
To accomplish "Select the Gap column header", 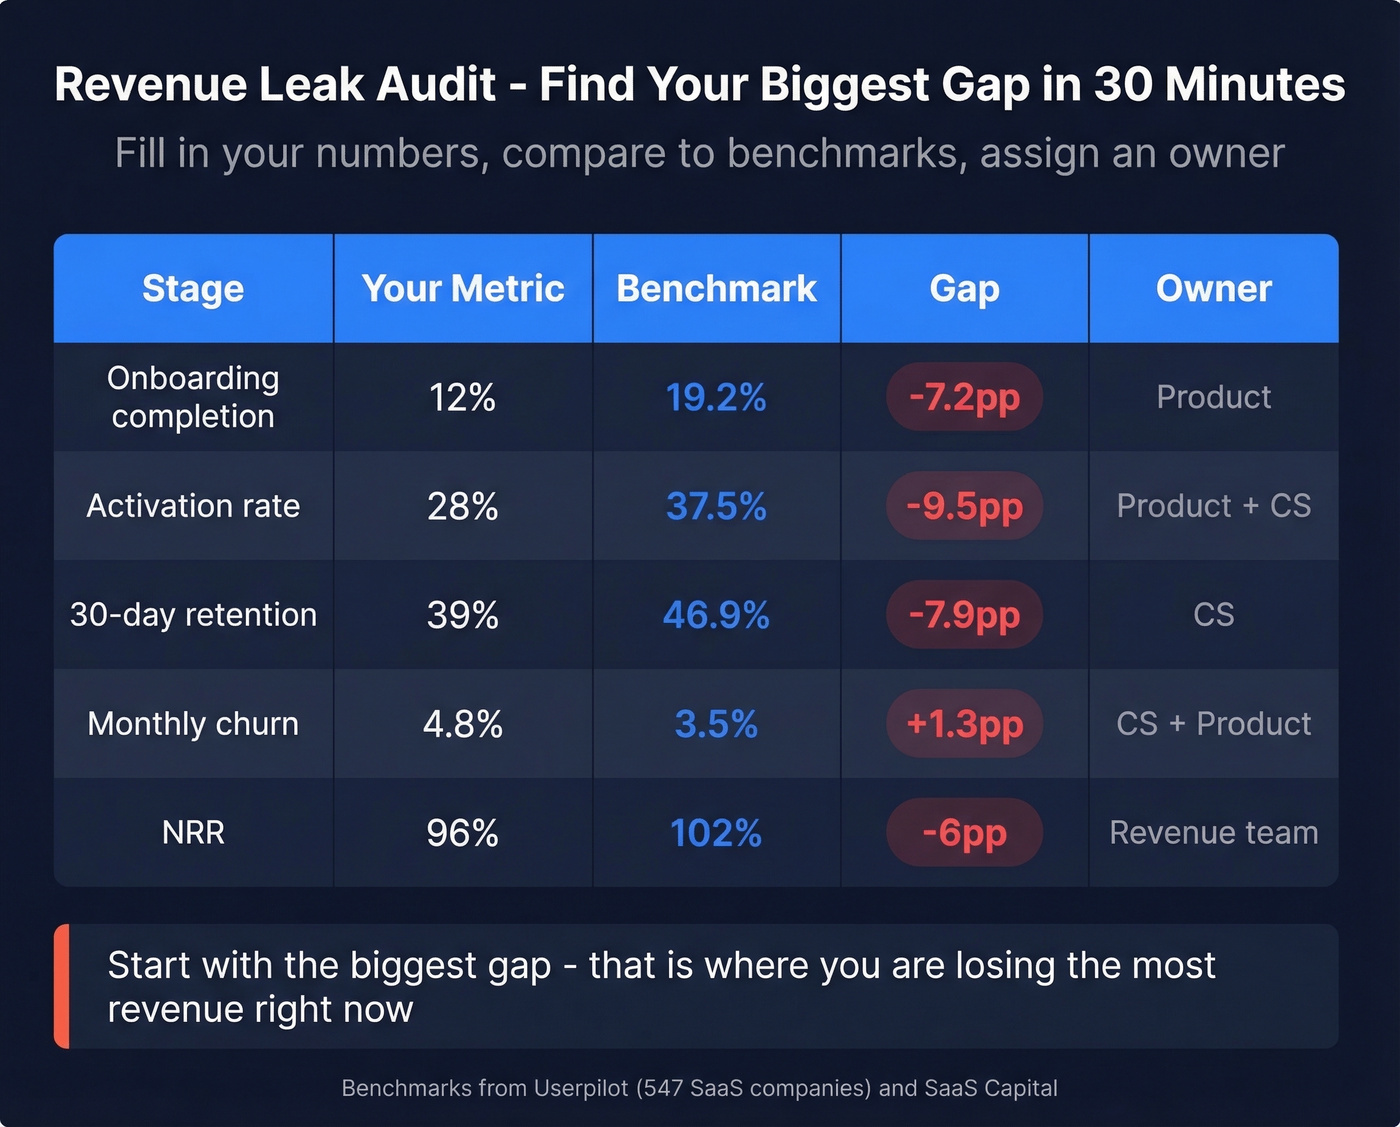I will [x=963, y=288].
